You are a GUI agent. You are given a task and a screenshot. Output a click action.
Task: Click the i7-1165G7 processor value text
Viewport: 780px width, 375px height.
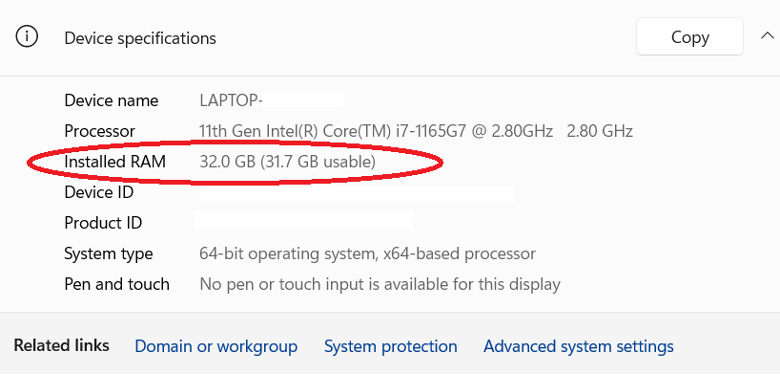pyautogui.click(x=416, y=131)
